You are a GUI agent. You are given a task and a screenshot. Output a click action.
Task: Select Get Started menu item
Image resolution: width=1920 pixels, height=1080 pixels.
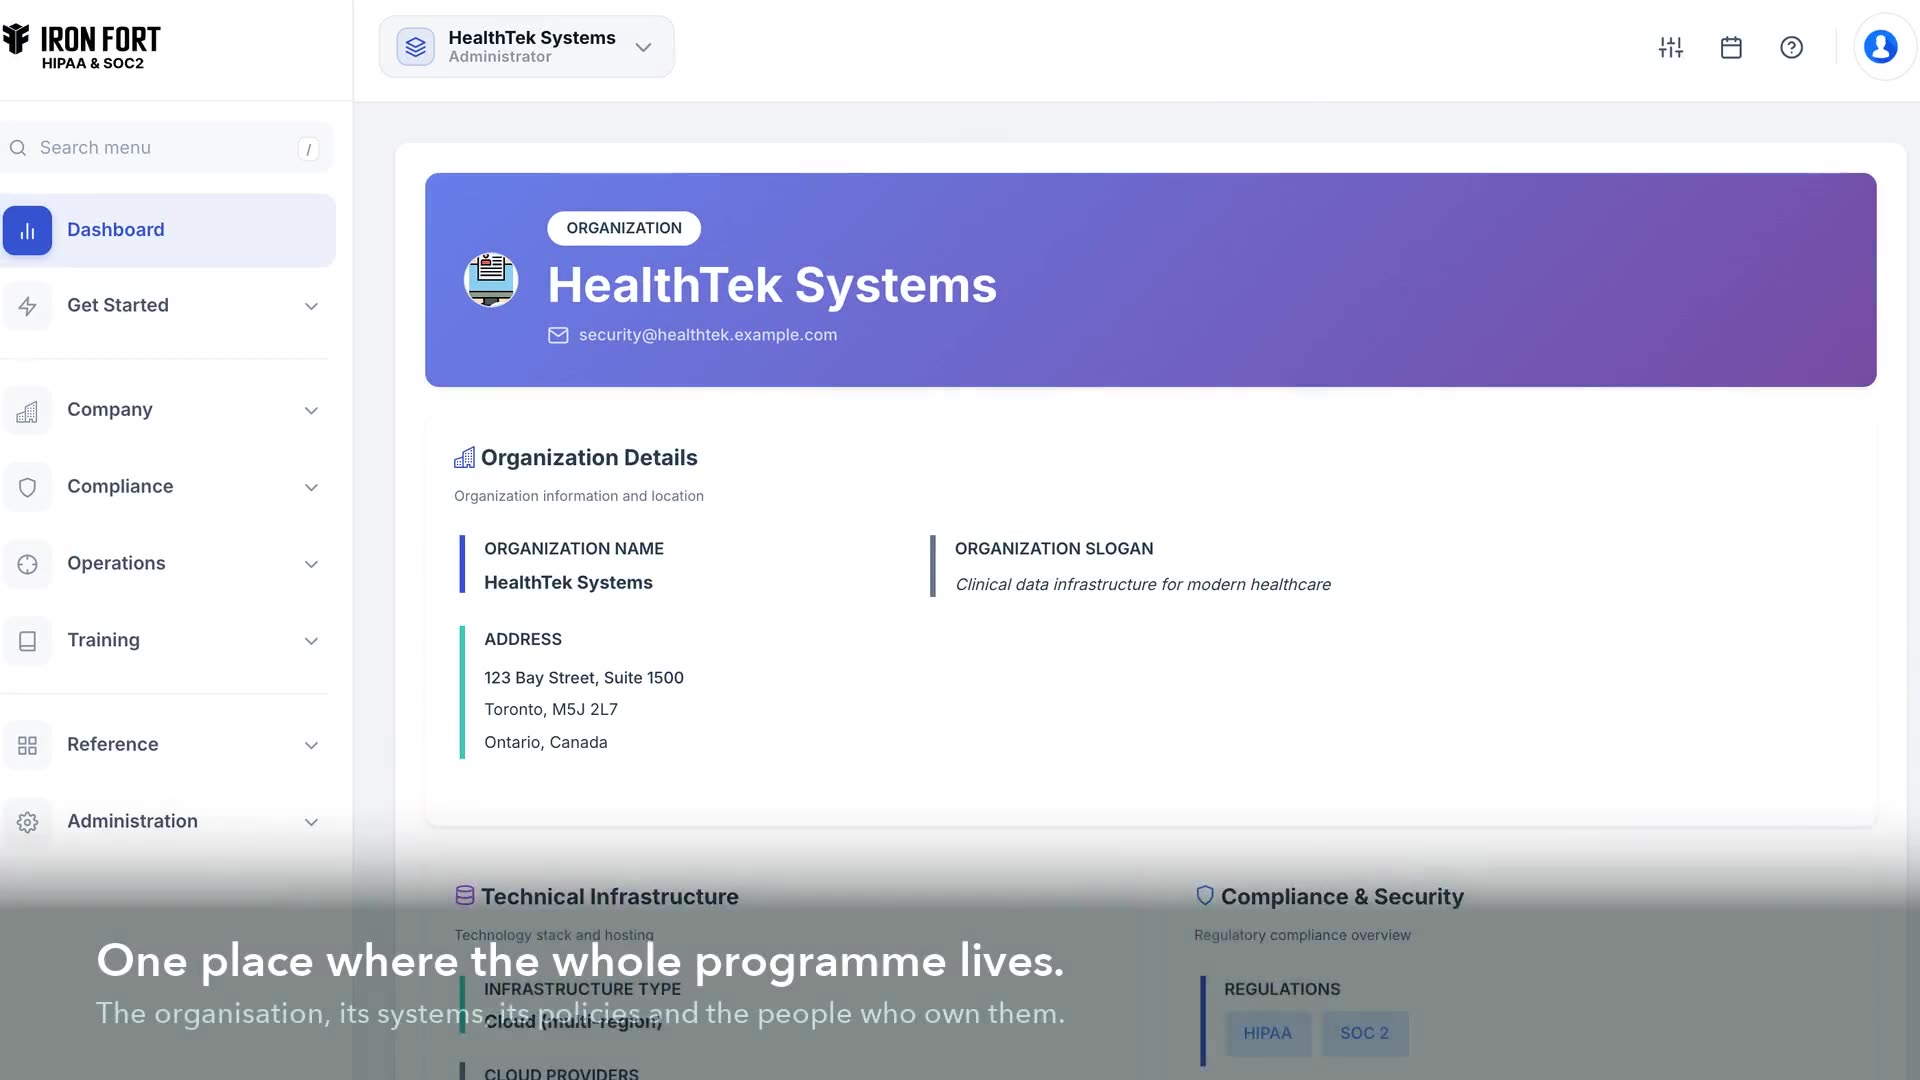[168, 306]
